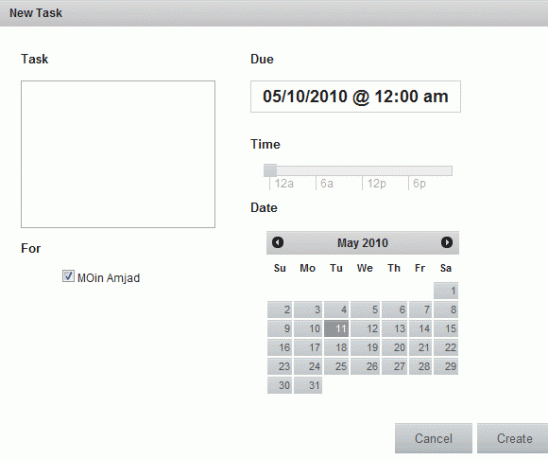548x460 pixels.
Task: Pick May 7 on the calendar
Action: click(x=420, y=310)
